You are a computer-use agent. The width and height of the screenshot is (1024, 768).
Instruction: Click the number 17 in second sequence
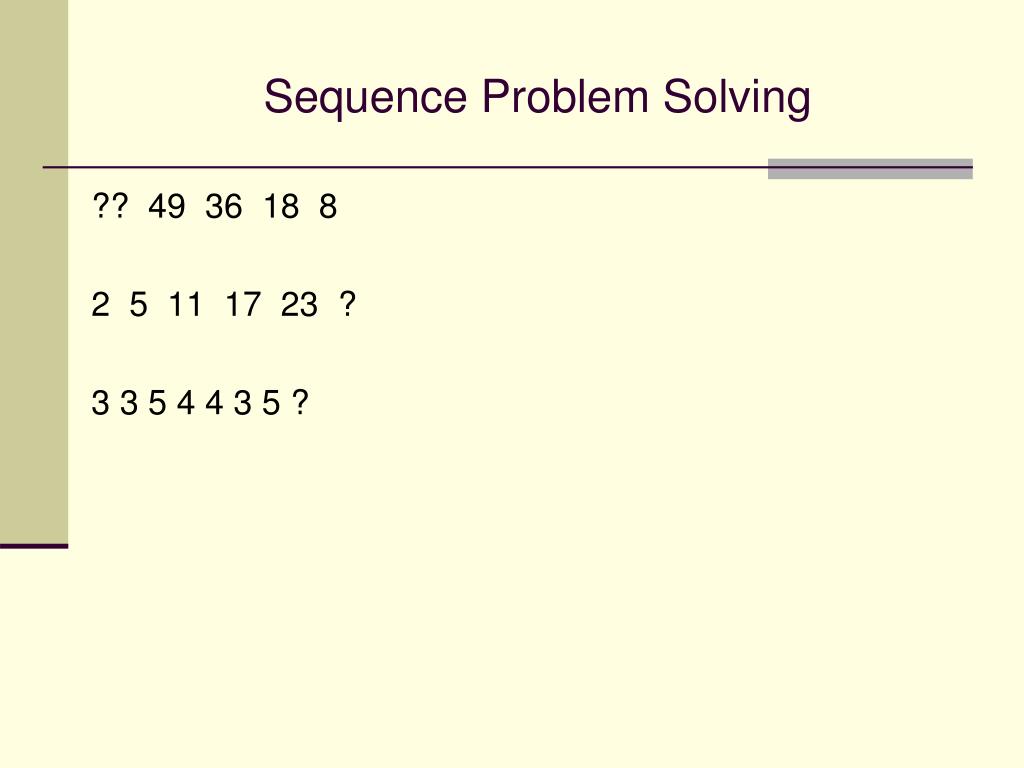(243, 304)
